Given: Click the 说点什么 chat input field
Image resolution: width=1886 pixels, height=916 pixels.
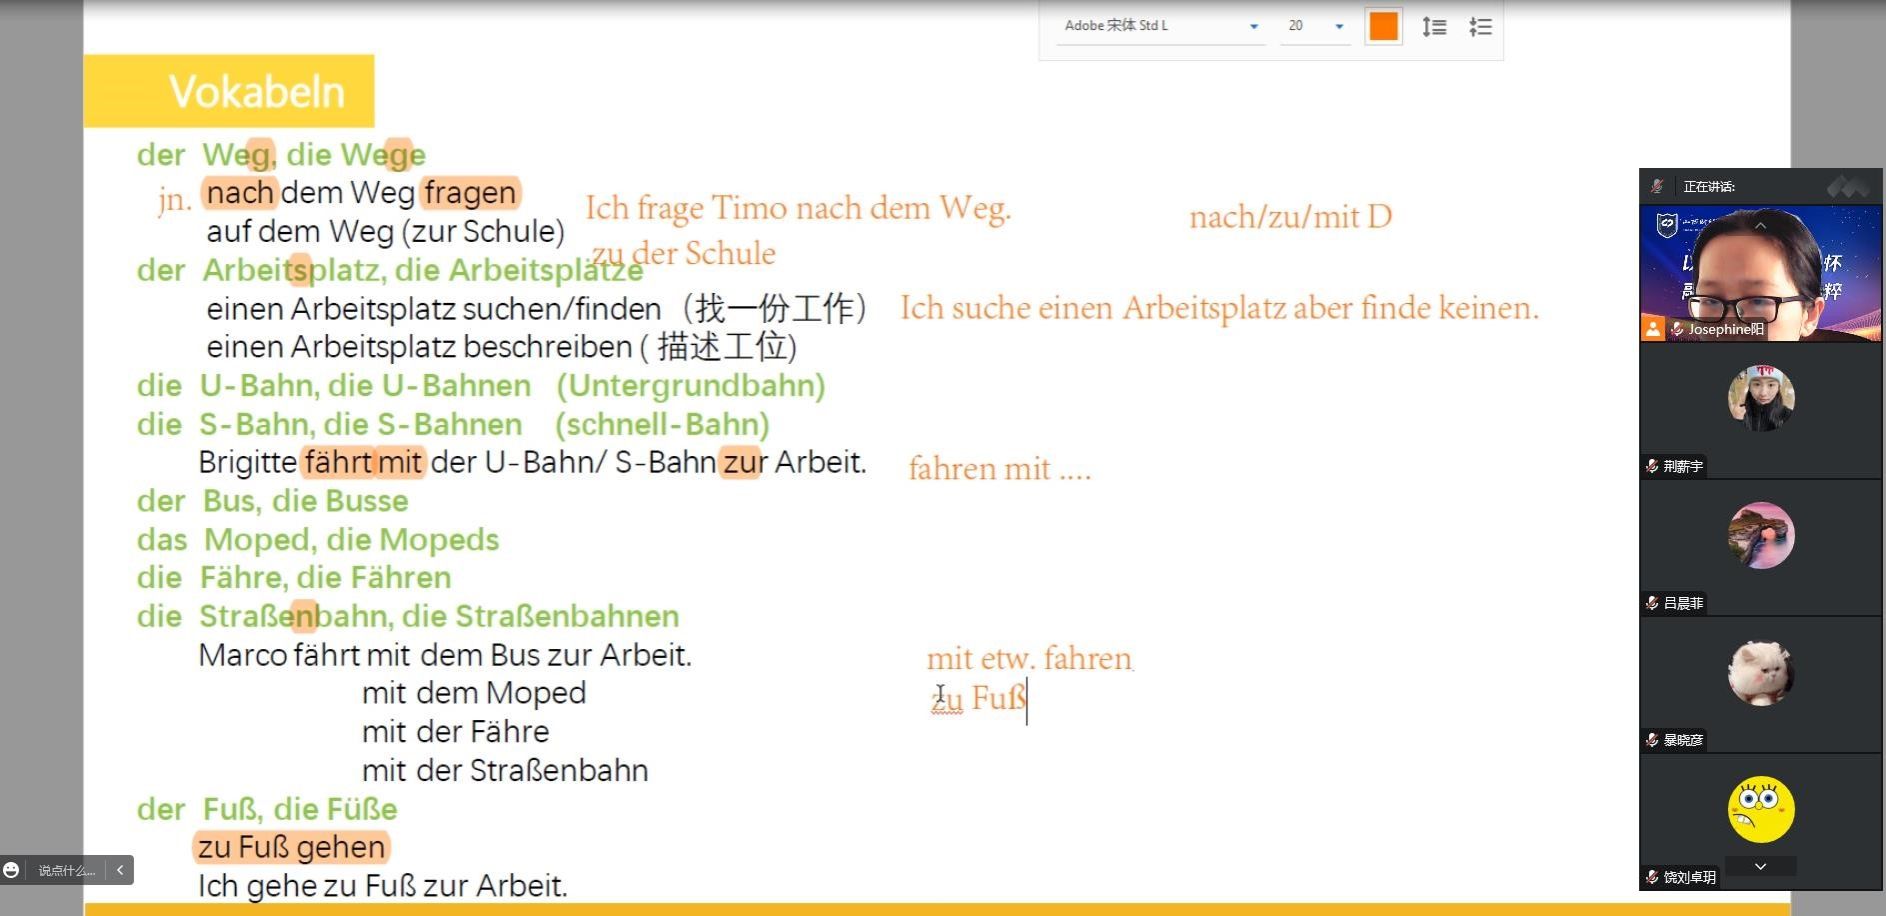Looking at the screenshot, I should (x=66, y=870).
